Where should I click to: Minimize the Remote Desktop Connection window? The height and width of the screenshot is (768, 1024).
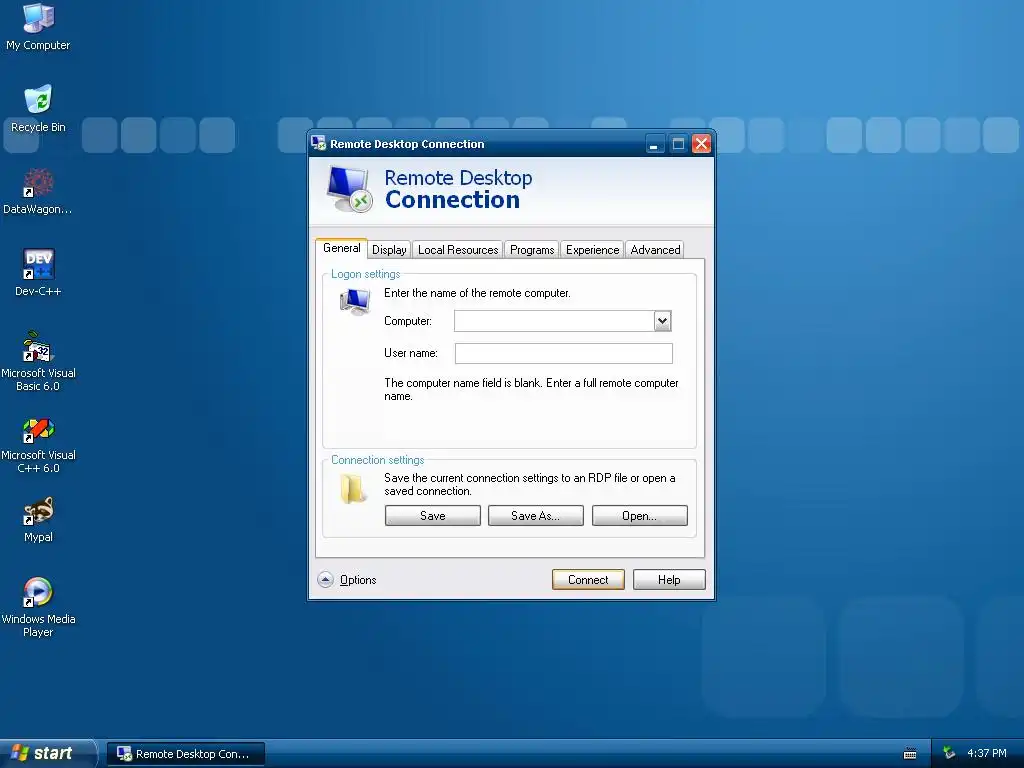(x=654, y=144)
